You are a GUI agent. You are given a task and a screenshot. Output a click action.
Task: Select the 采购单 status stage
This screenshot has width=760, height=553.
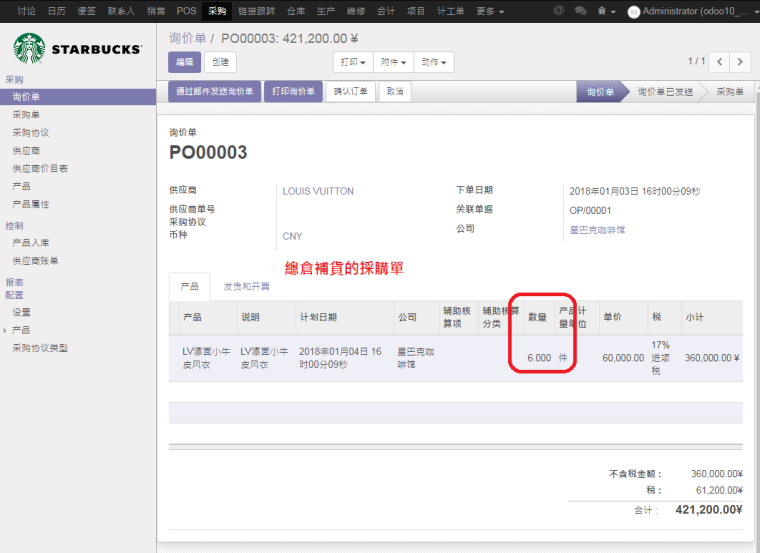point(730,92)
